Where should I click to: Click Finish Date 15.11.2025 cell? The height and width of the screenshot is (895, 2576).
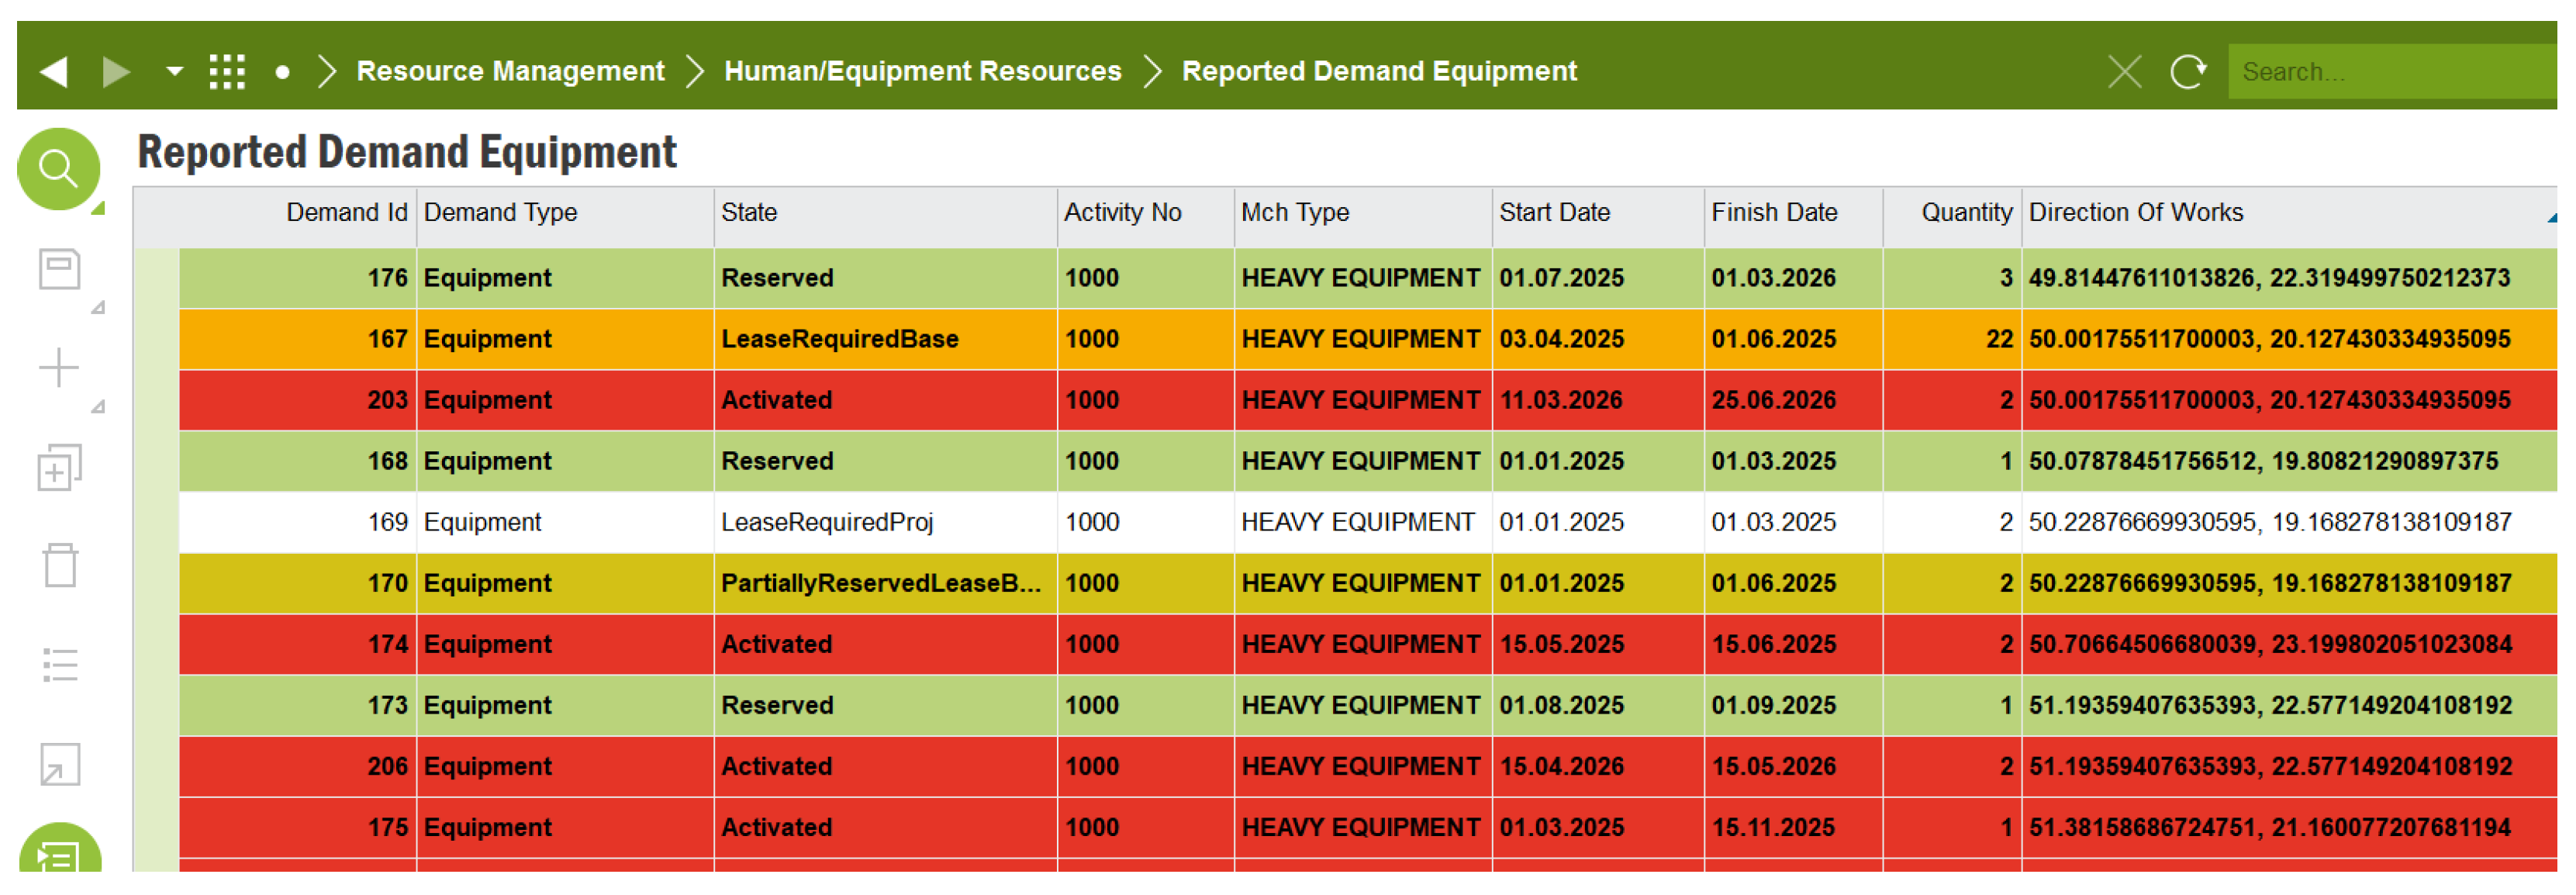point(1793,827)
